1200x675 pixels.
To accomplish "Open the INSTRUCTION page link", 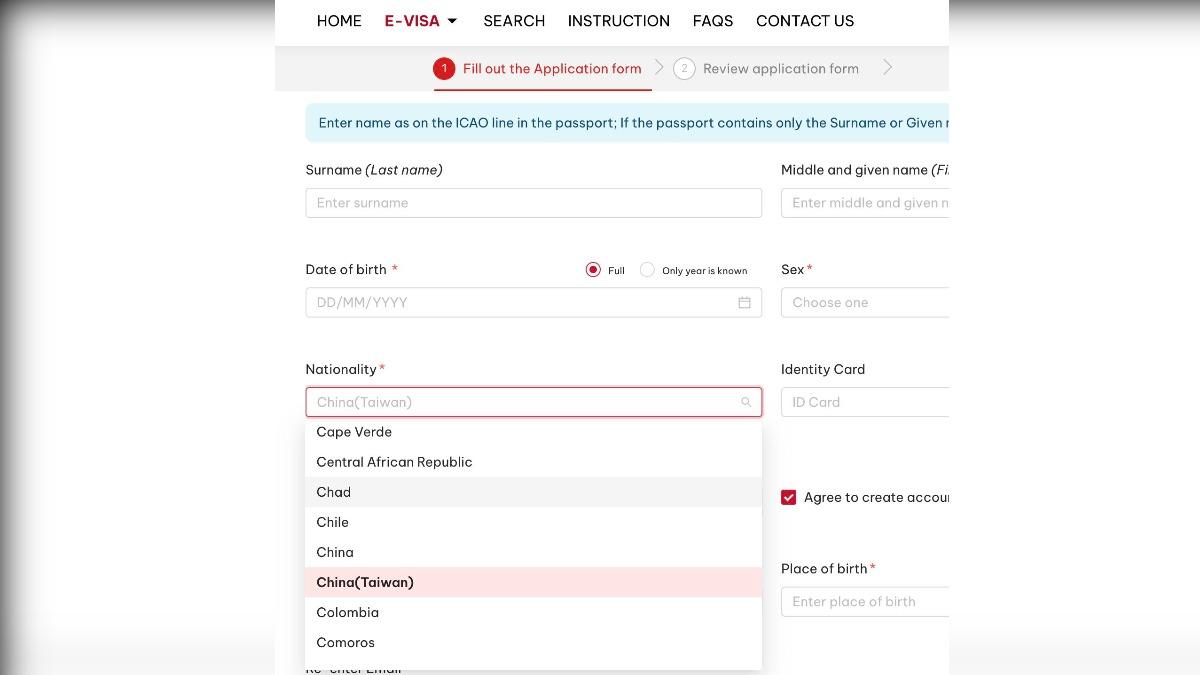I will tap(618, 21).
